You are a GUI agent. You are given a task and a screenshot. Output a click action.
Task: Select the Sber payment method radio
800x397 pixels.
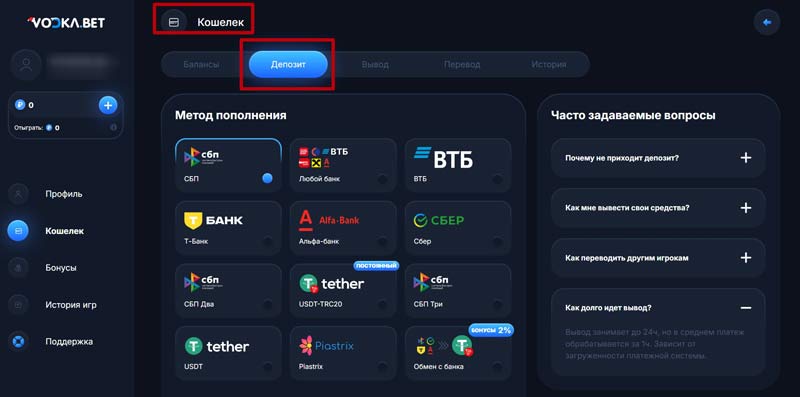(497, 241)
